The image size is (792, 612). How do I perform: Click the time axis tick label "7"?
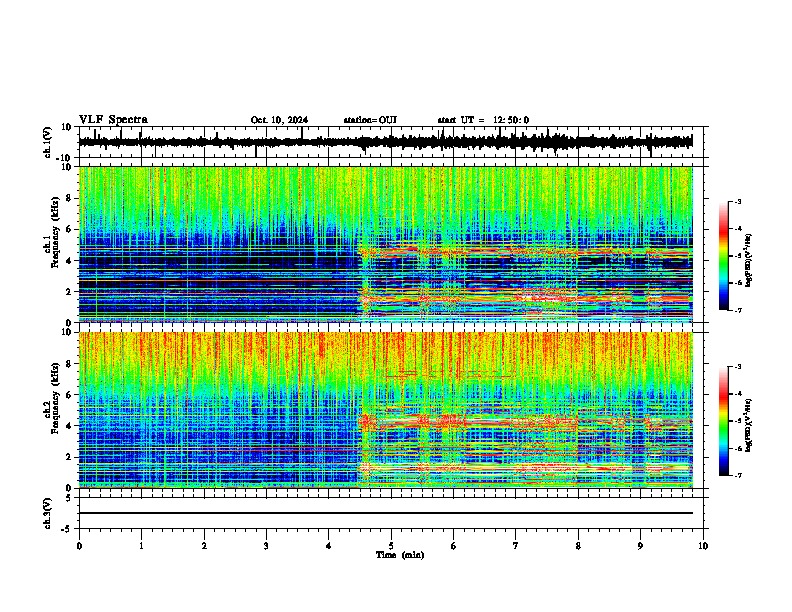click(x=516, y=546)
